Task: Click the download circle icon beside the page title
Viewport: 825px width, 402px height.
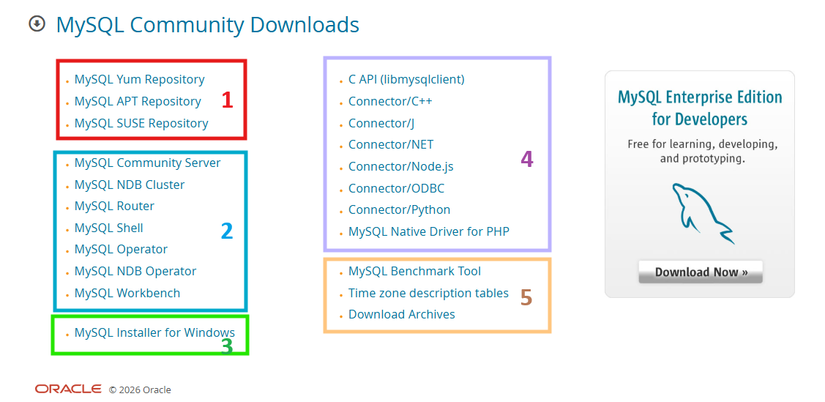Action: point(36,24)
